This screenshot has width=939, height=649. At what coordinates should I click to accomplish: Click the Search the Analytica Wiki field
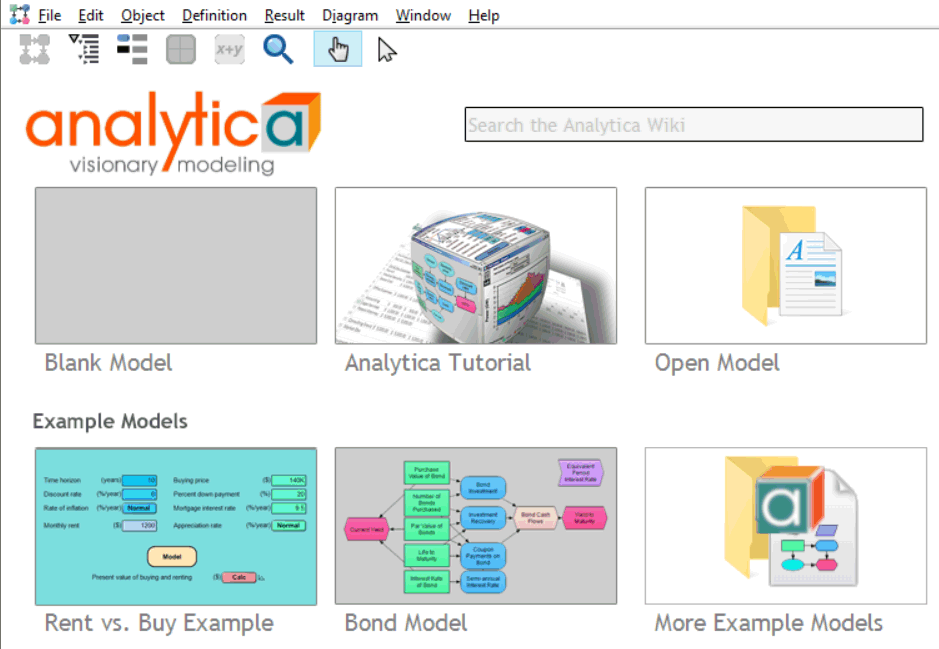click(x=694, y=125)
